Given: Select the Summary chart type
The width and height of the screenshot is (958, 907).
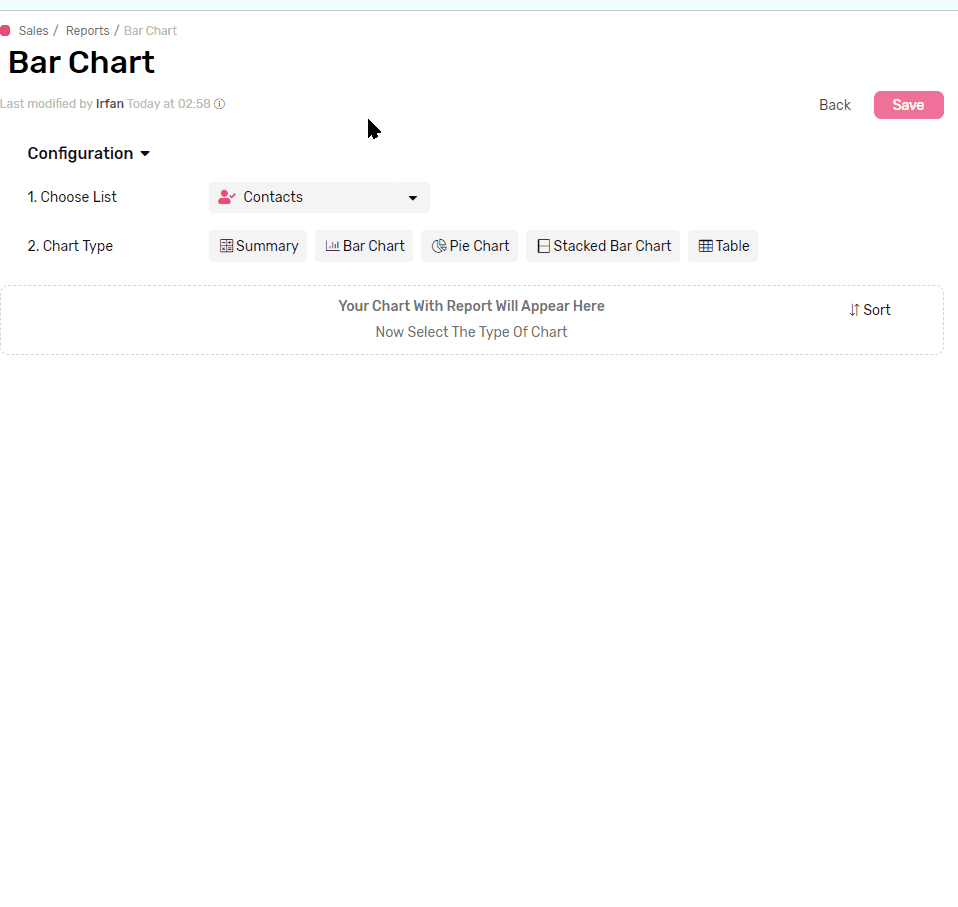Looking at the screenshot, I should [x=258, y=246].
